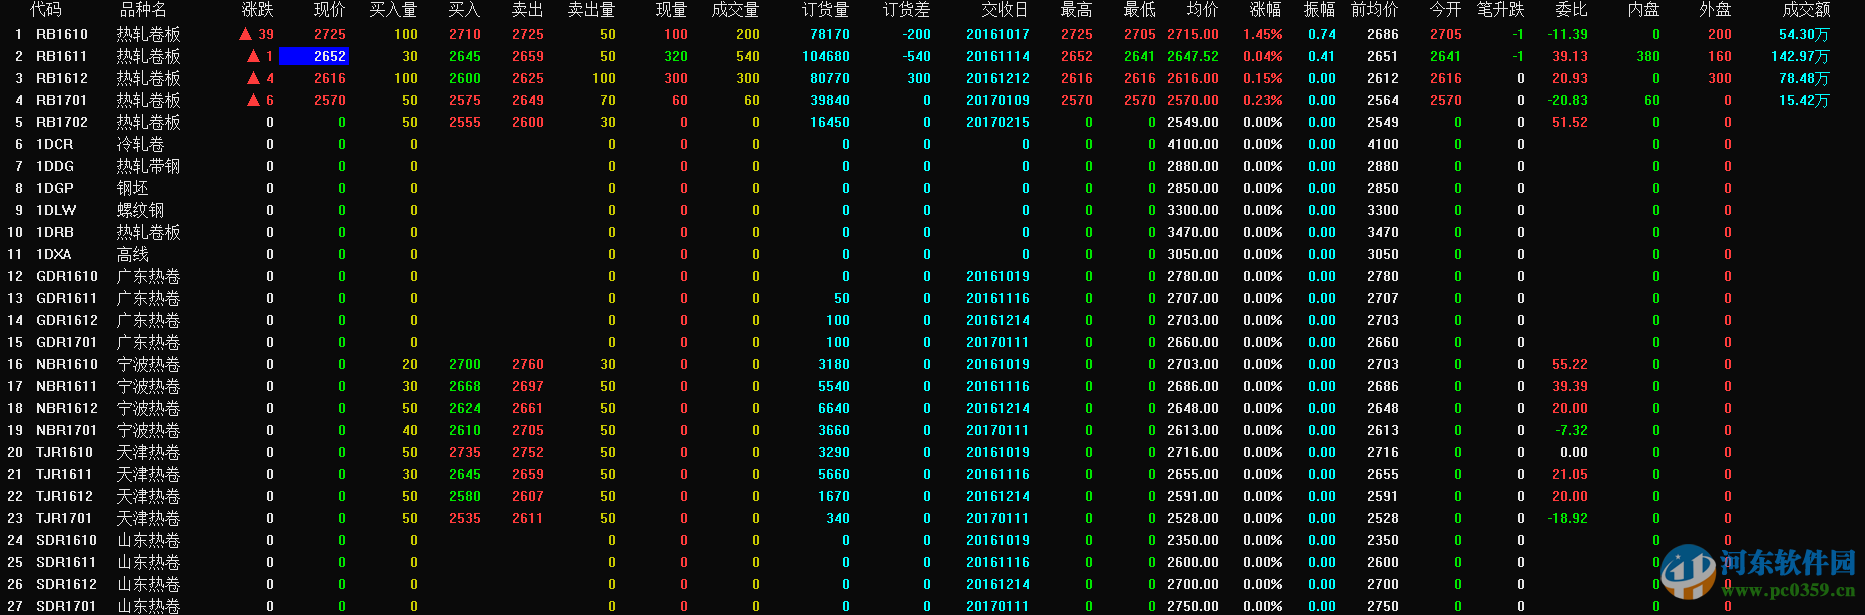Click the highlighted 2652 price cell
Viewport: 1865px width, 615px height.
pyautogui.click(x=314, y=56)
